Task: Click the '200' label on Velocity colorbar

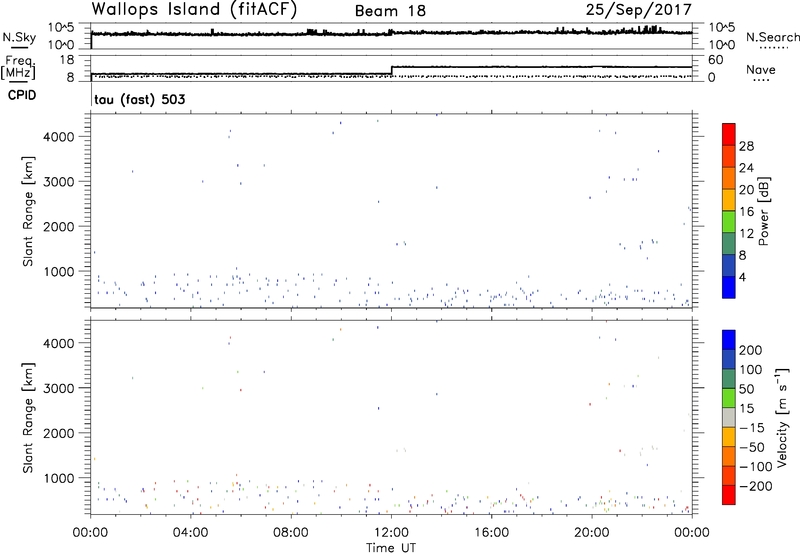Action: point(751,350)
